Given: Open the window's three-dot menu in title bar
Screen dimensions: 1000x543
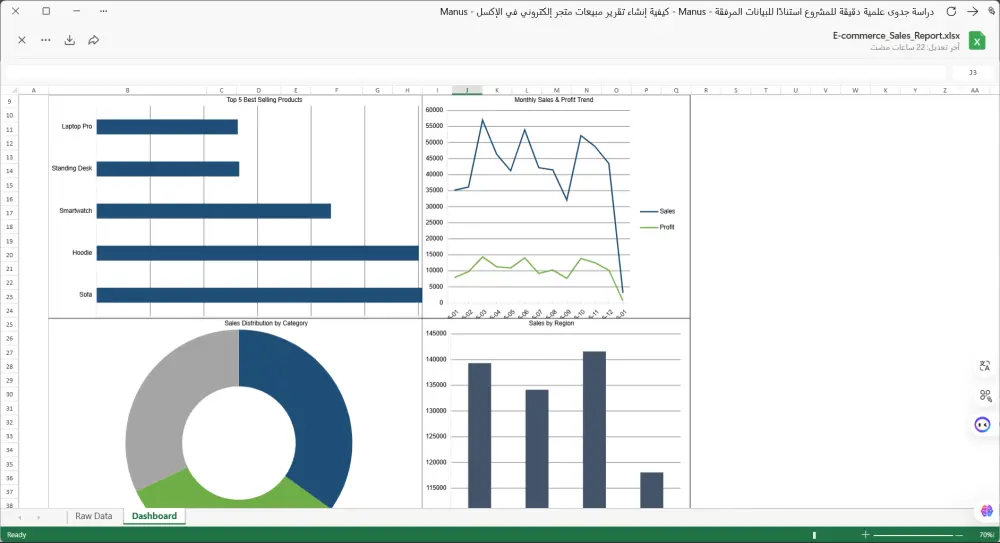Looking at the screenshot, I should tap(103, 11).
